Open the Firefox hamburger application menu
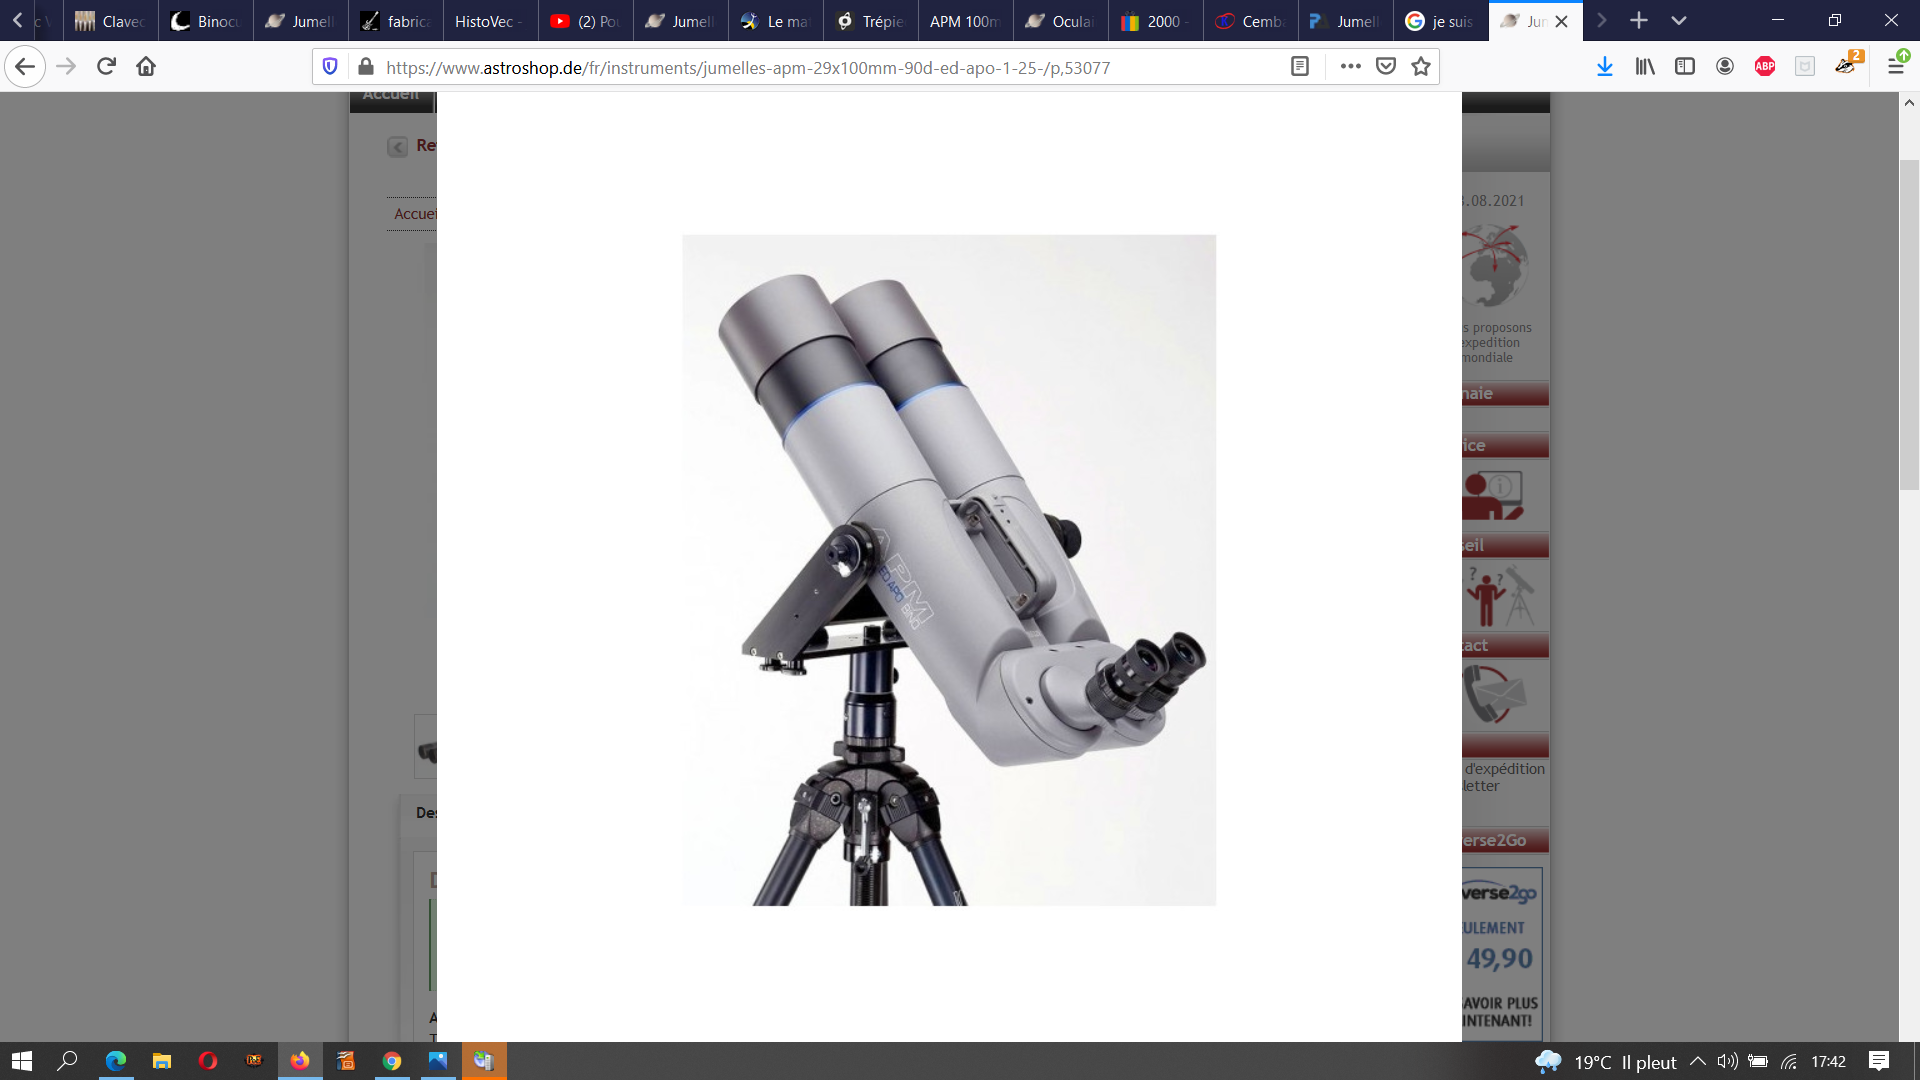This screenshot has height=1080, width=1920. tap(1895, 67)
